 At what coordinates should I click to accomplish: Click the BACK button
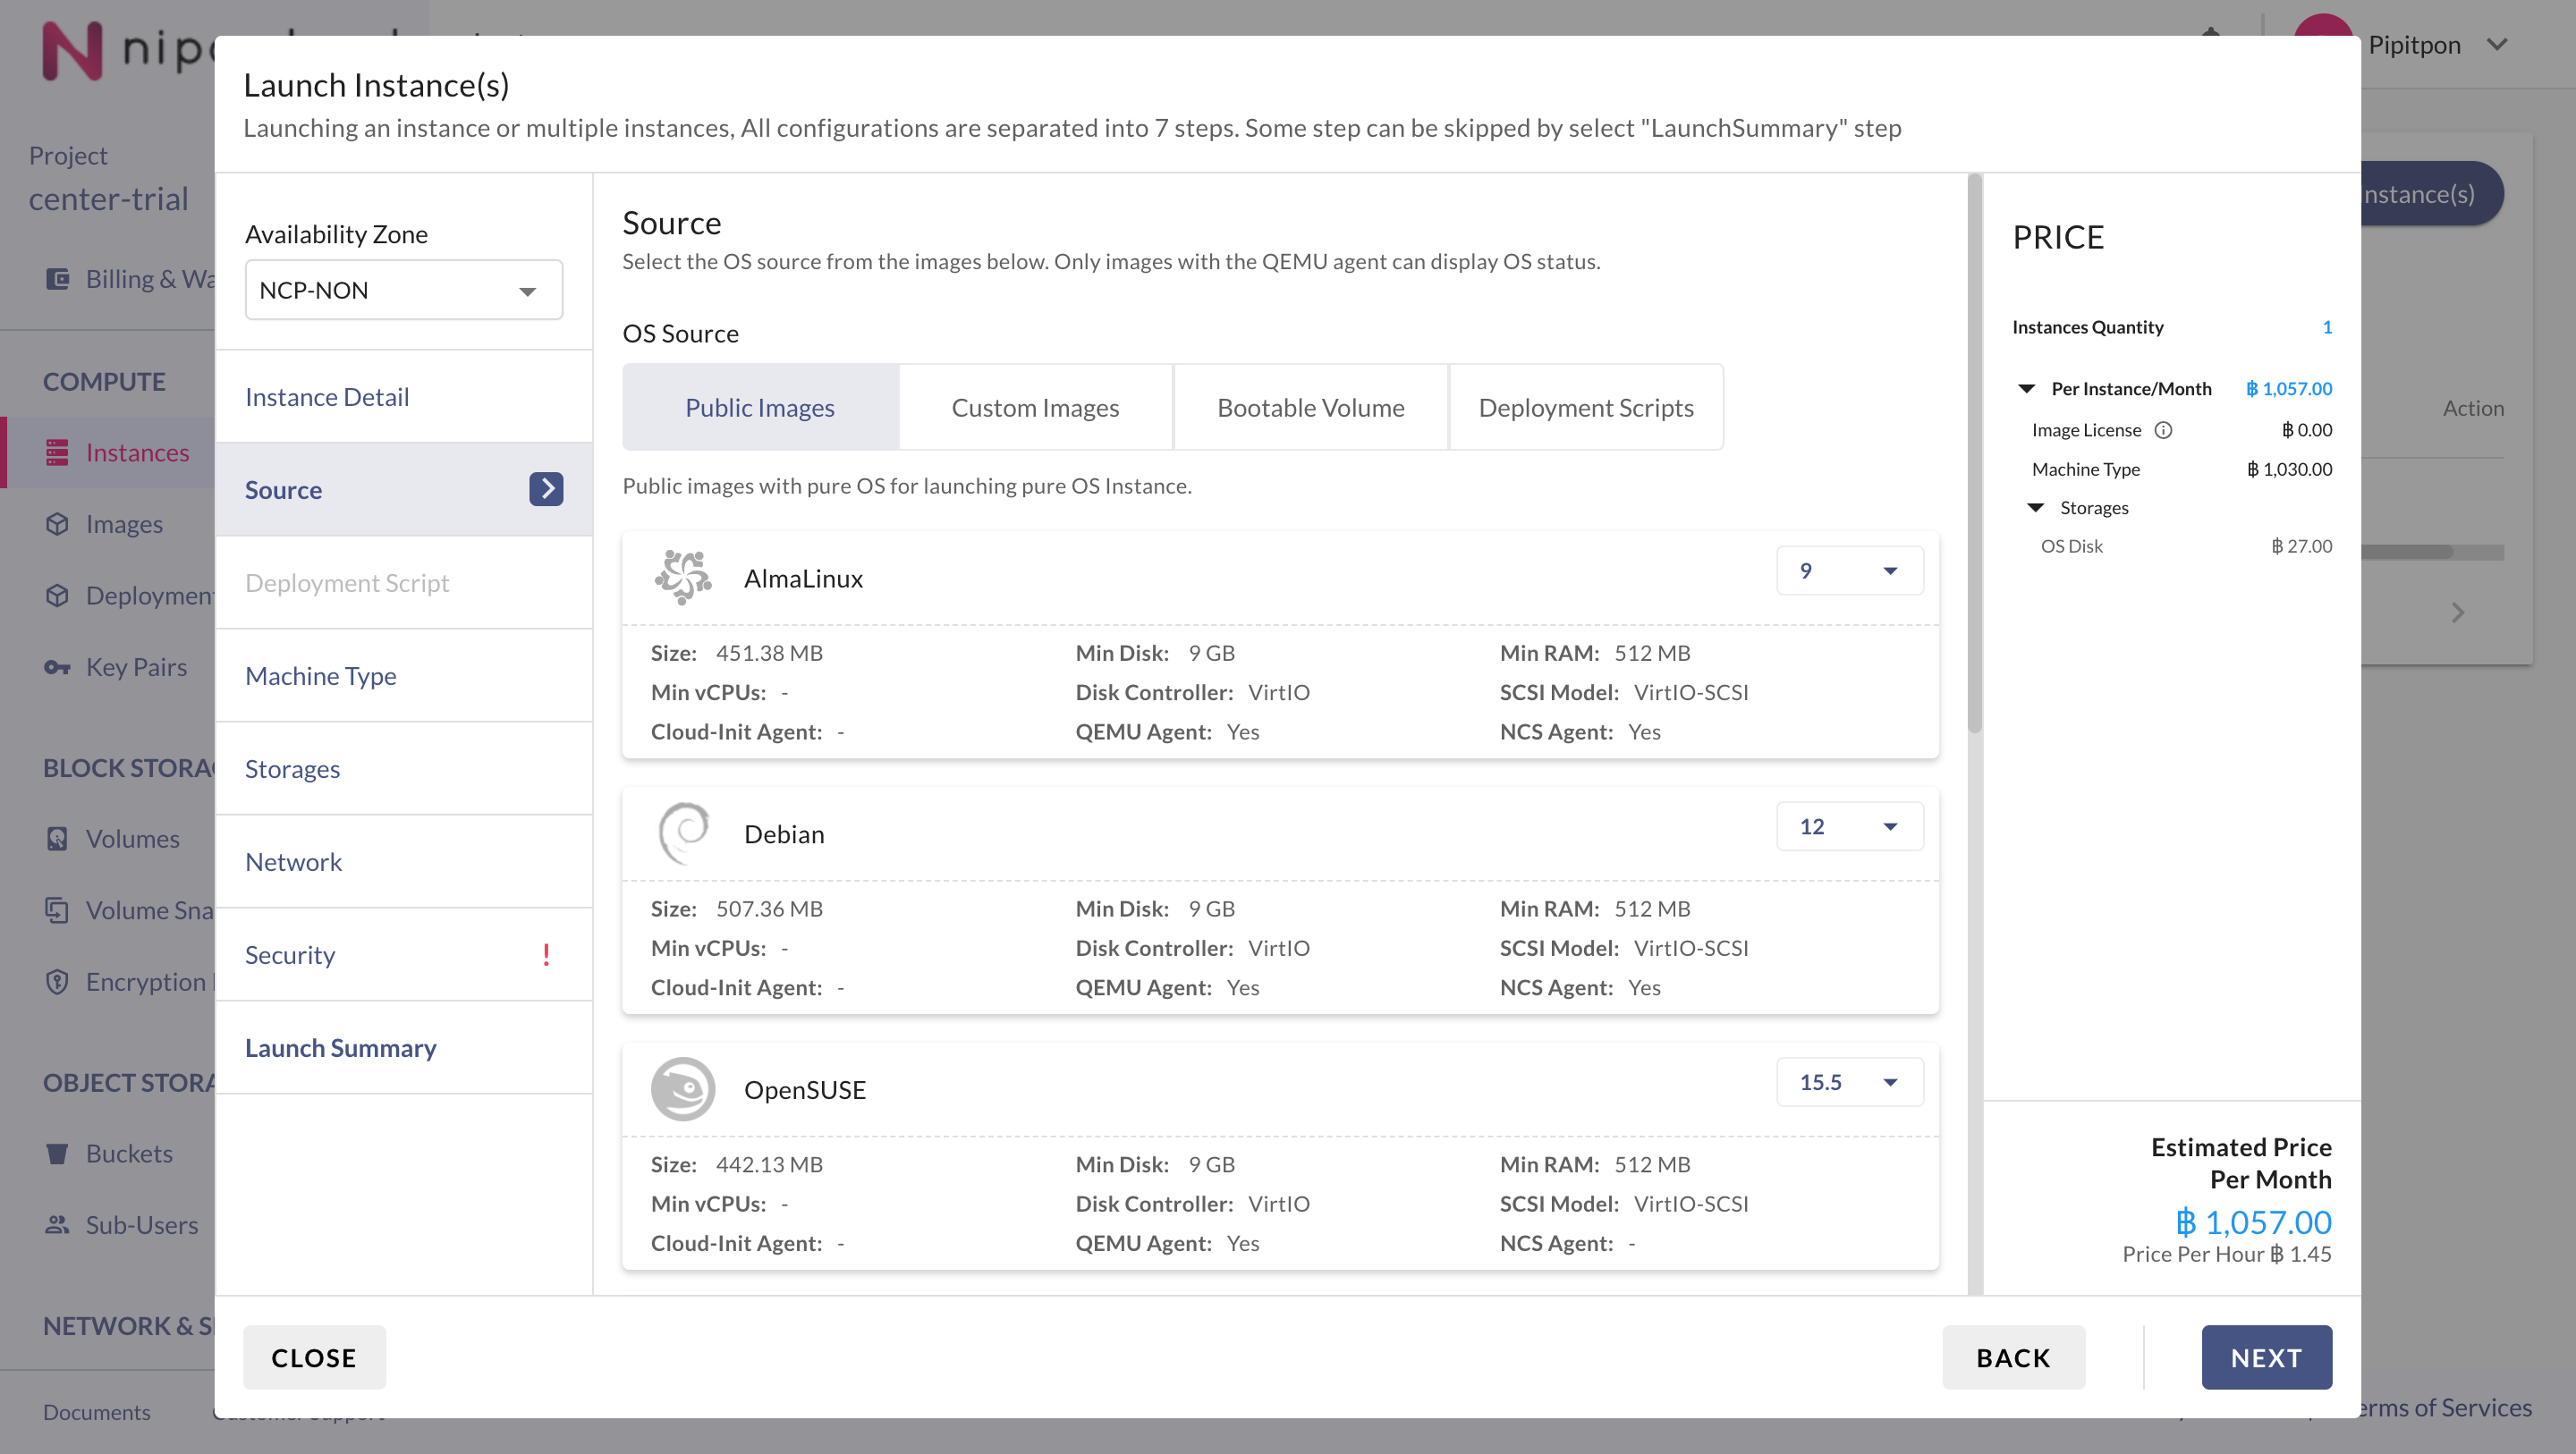(2013, 1357)
